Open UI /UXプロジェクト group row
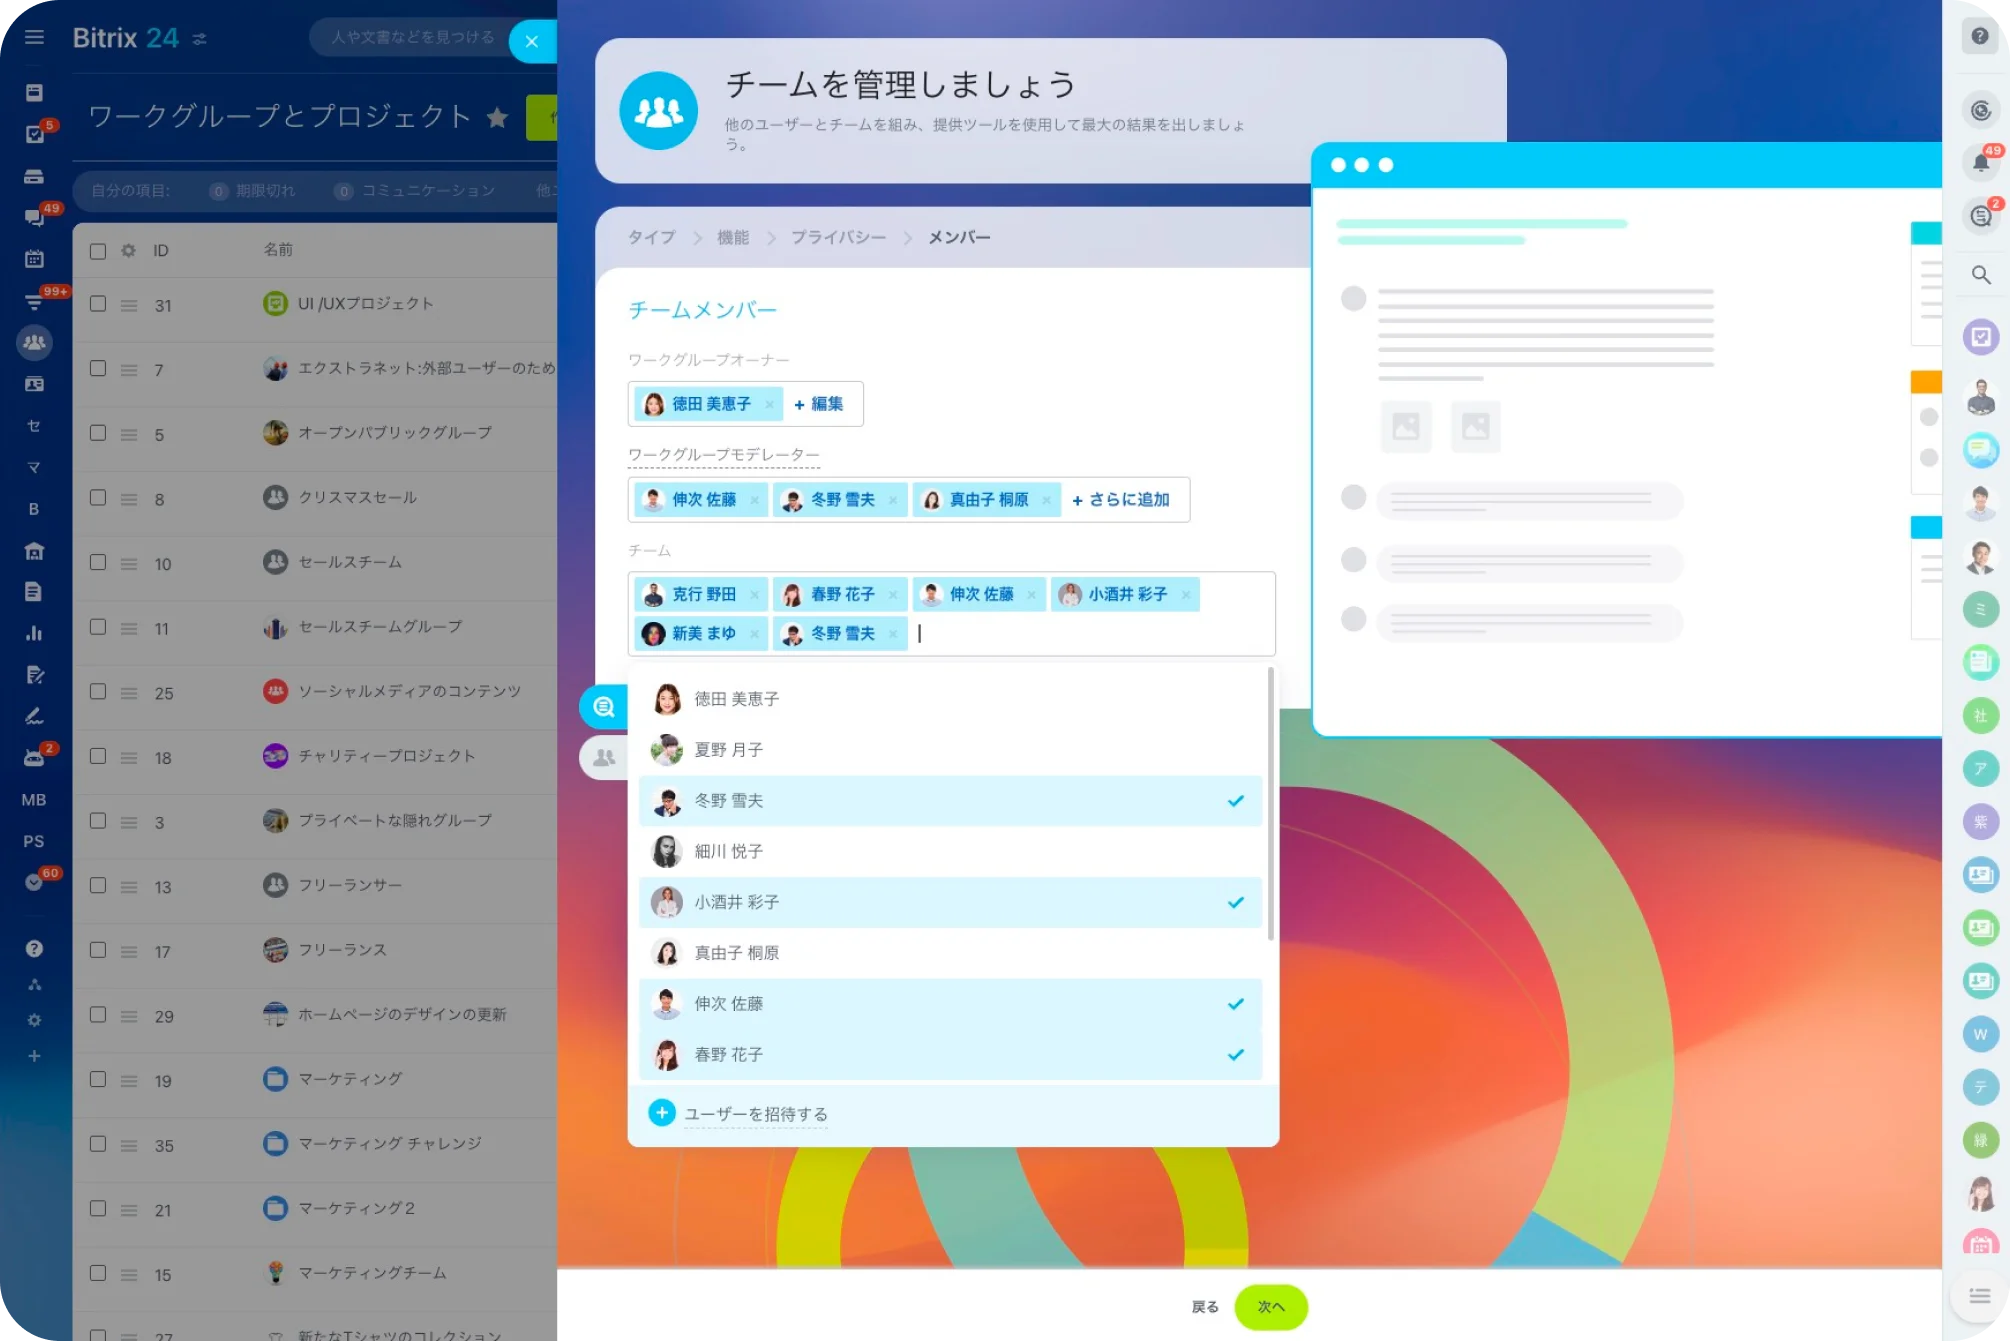 pos(365,304)
